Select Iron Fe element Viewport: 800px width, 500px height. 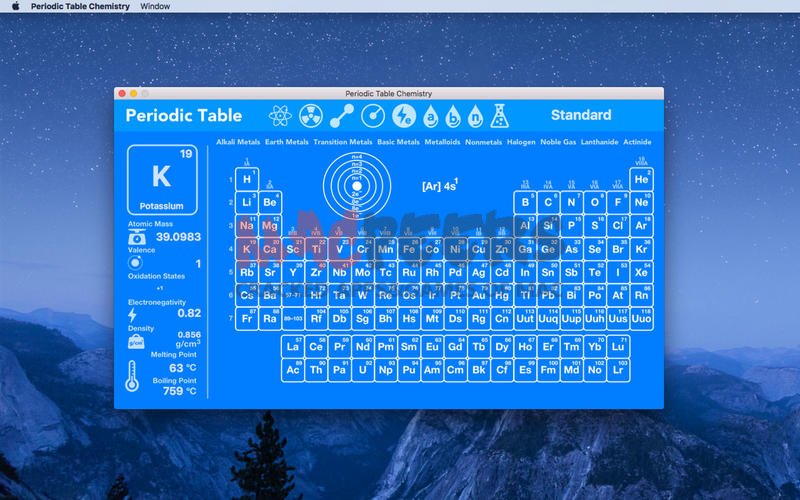click(x=409, y=249)
